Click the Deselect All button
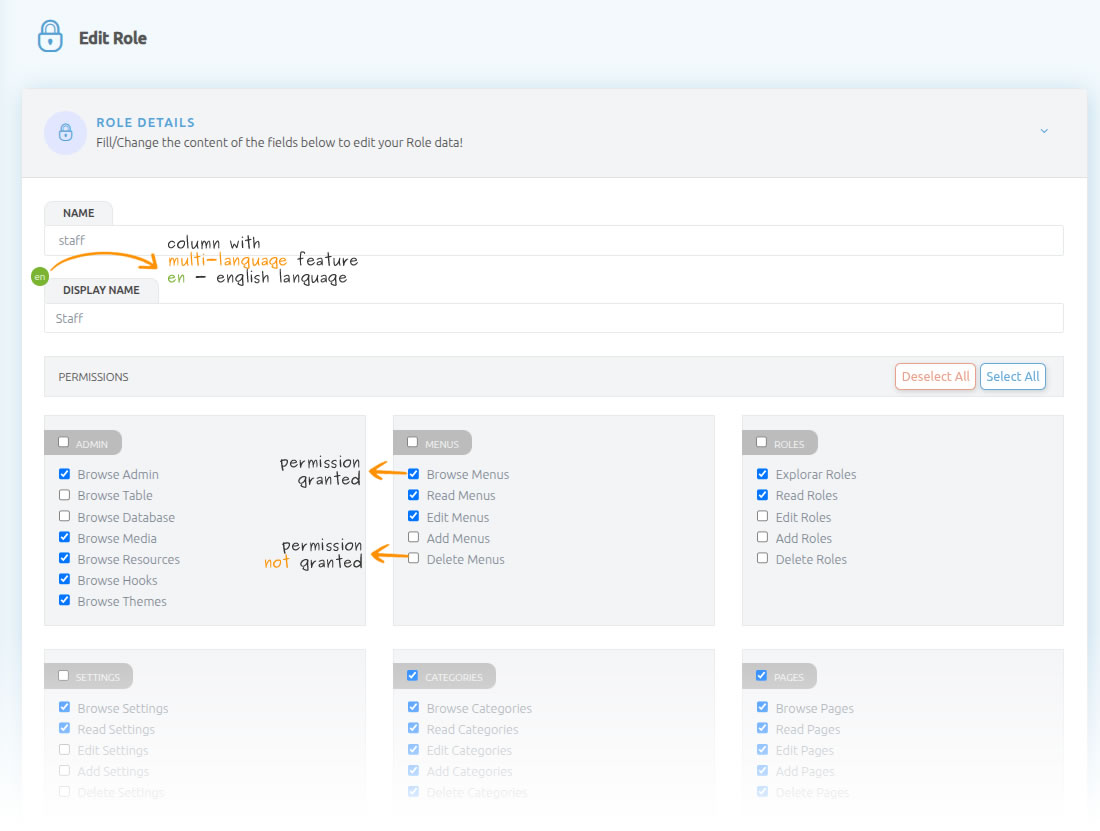The height and width of the screenshot is (831, 1100). pos(935,377)
